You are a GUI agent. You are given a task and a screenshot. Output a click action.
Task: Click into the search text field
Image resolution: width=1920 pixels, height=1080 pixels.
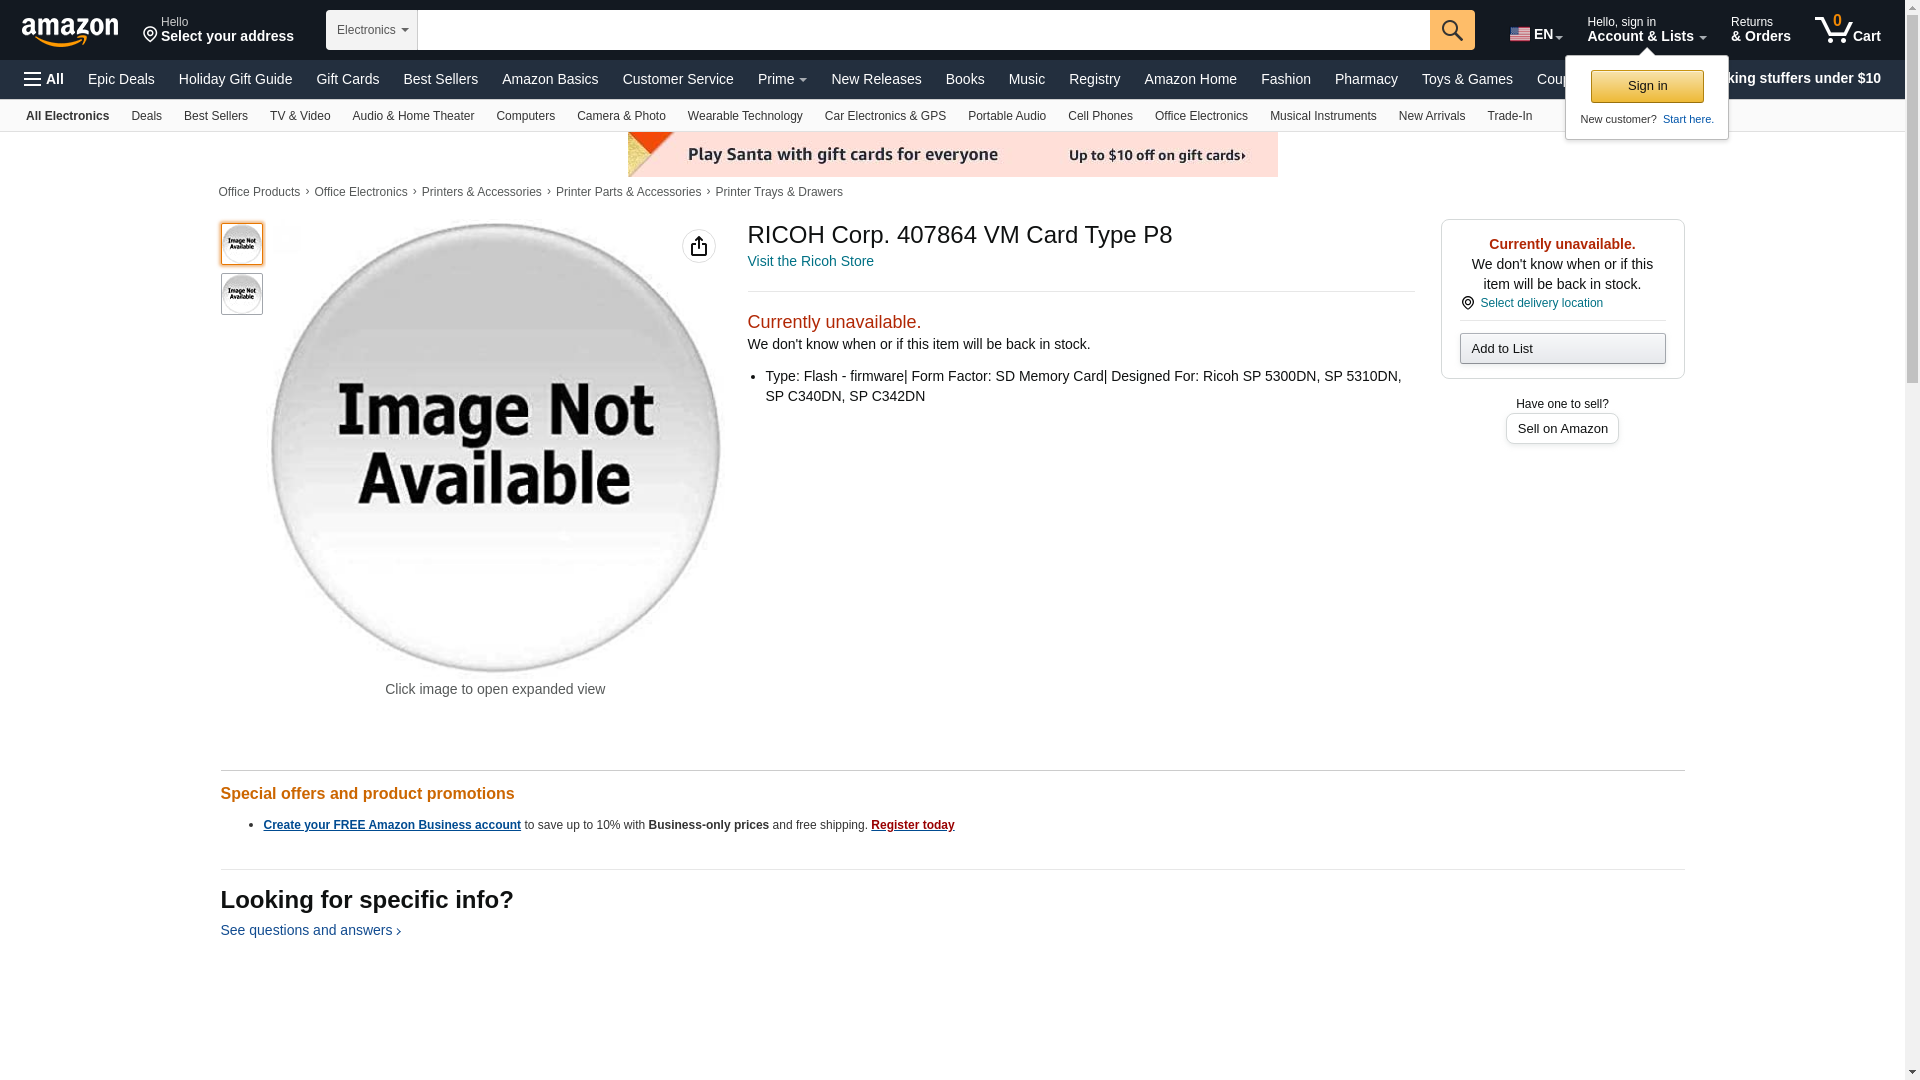pos(922,30)
